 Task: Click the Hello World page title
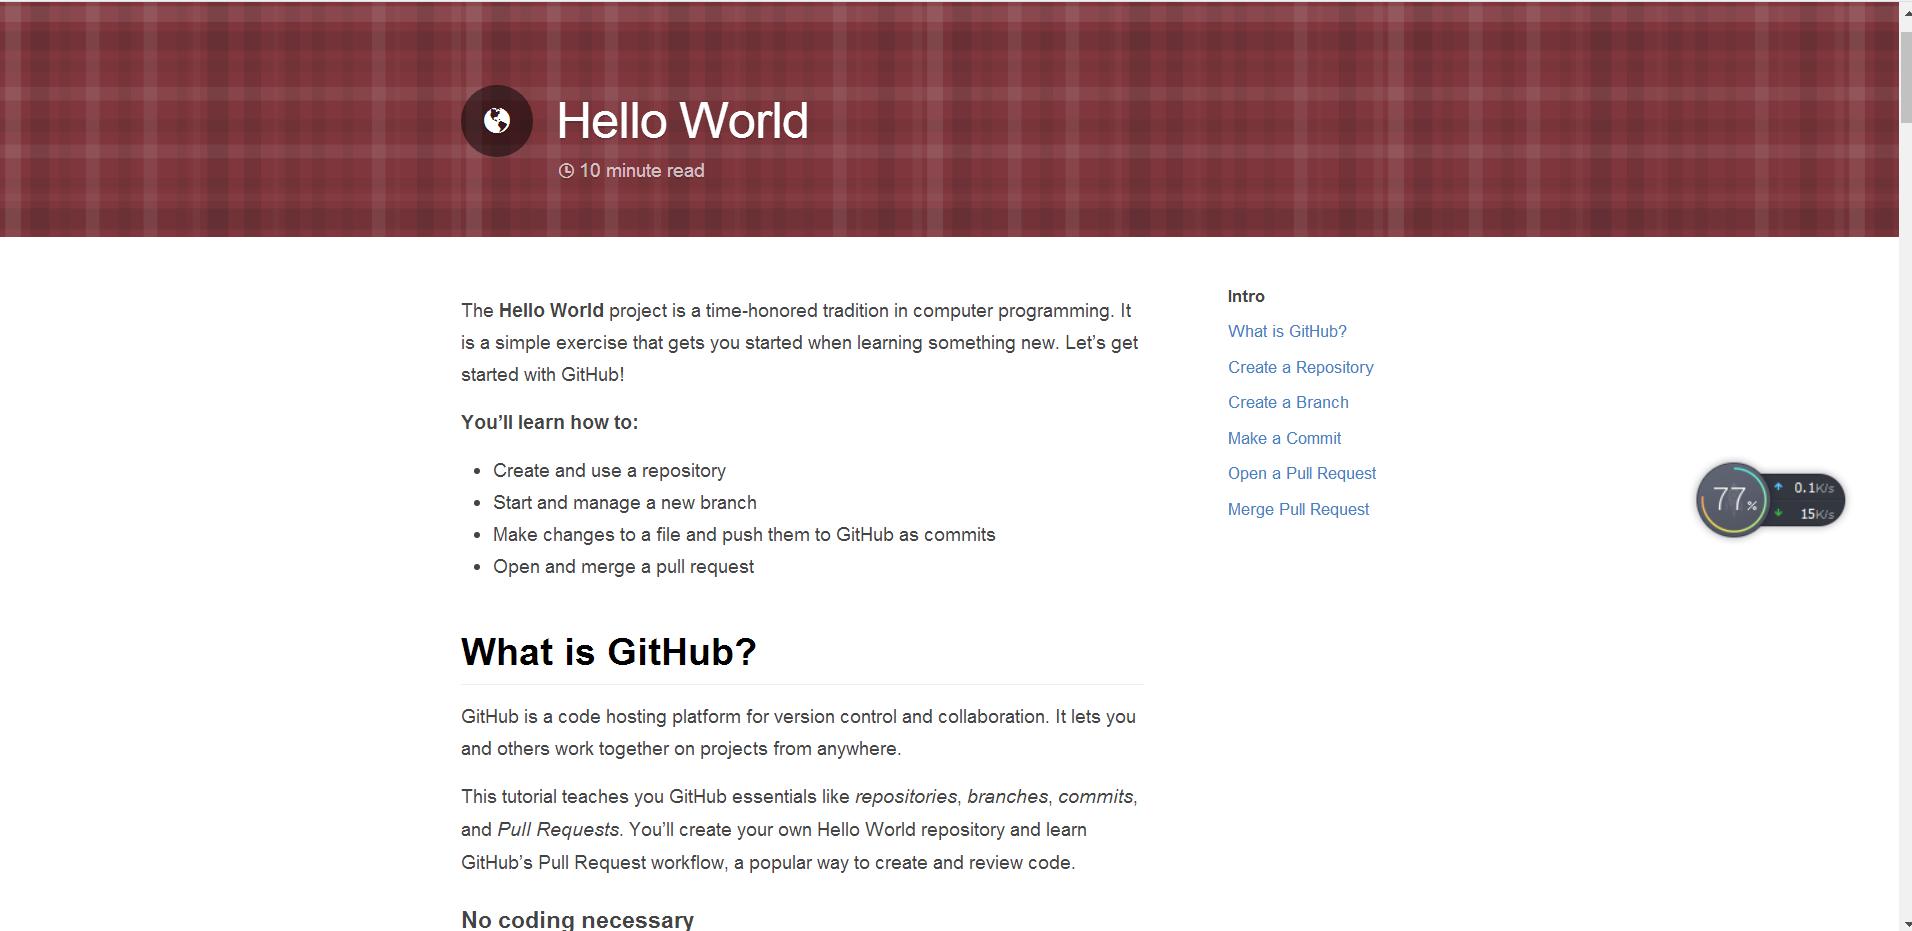pos(682,120)
